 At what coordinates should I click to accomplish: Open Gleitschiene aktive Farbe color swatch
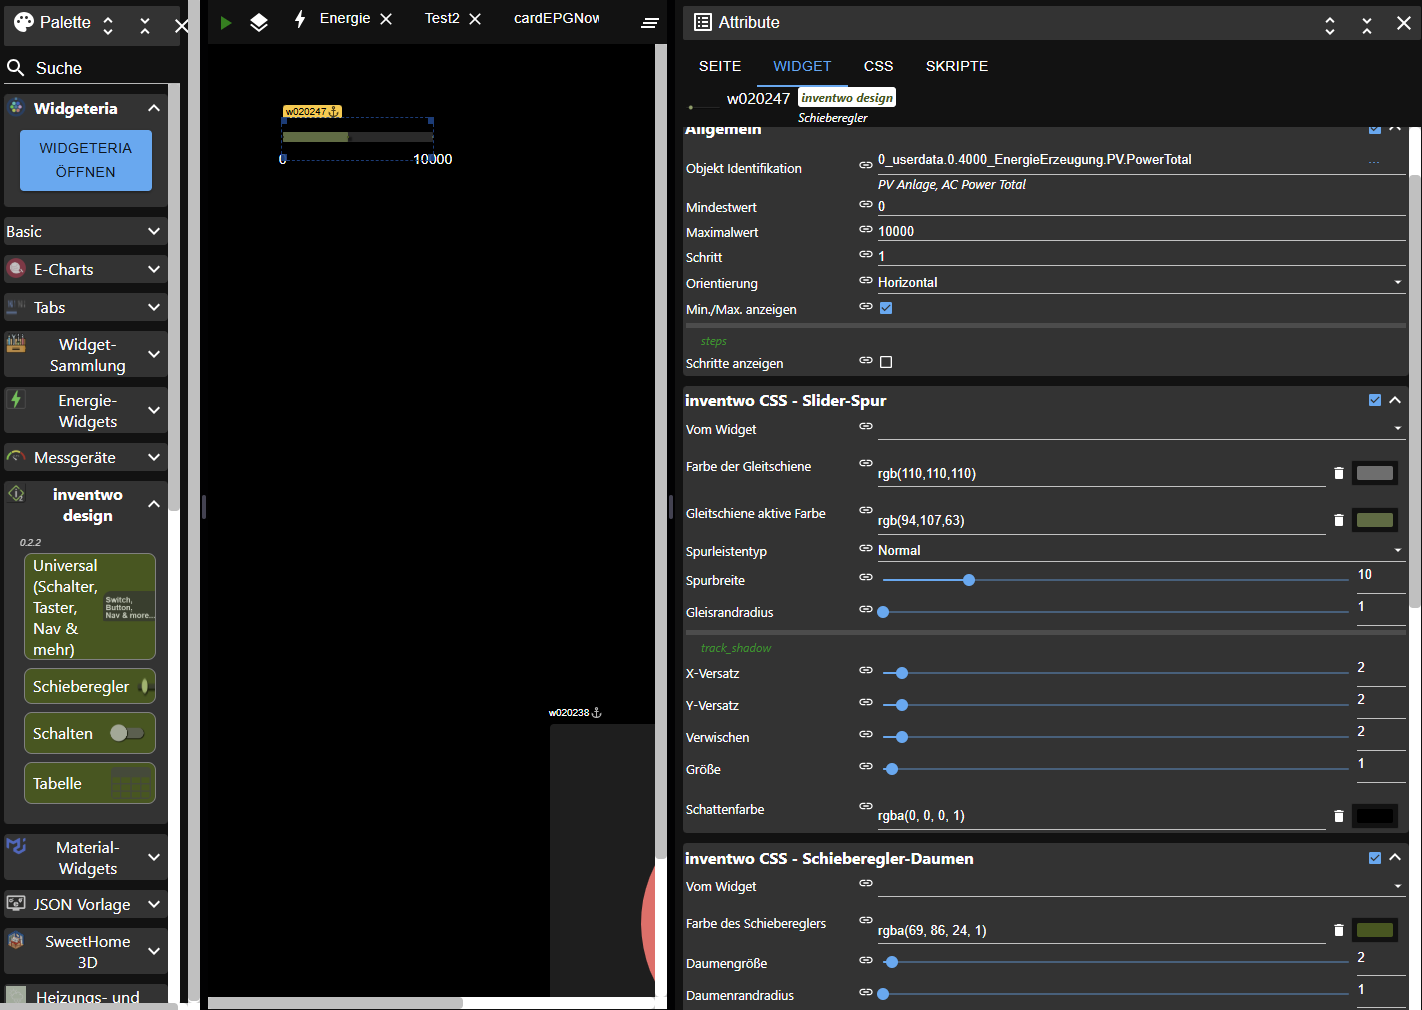click(x=1375, y=520)
